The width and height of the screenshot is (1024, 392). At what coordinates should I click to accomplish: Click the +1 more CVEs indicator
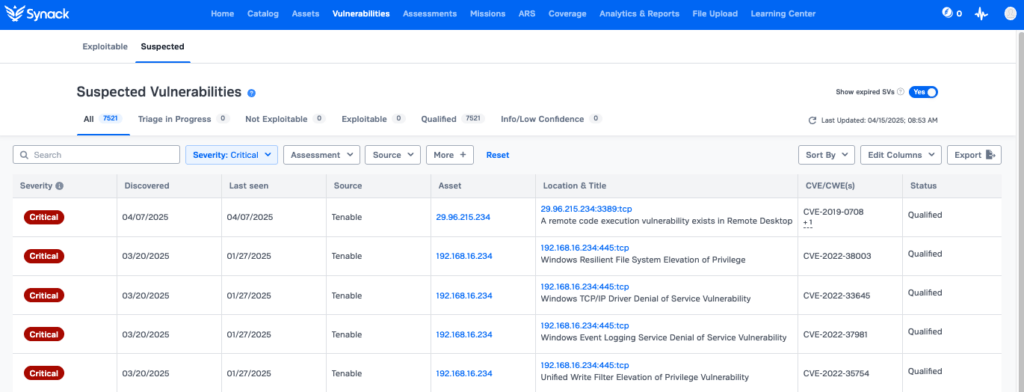pyautogui.click(x=808, y=223)
